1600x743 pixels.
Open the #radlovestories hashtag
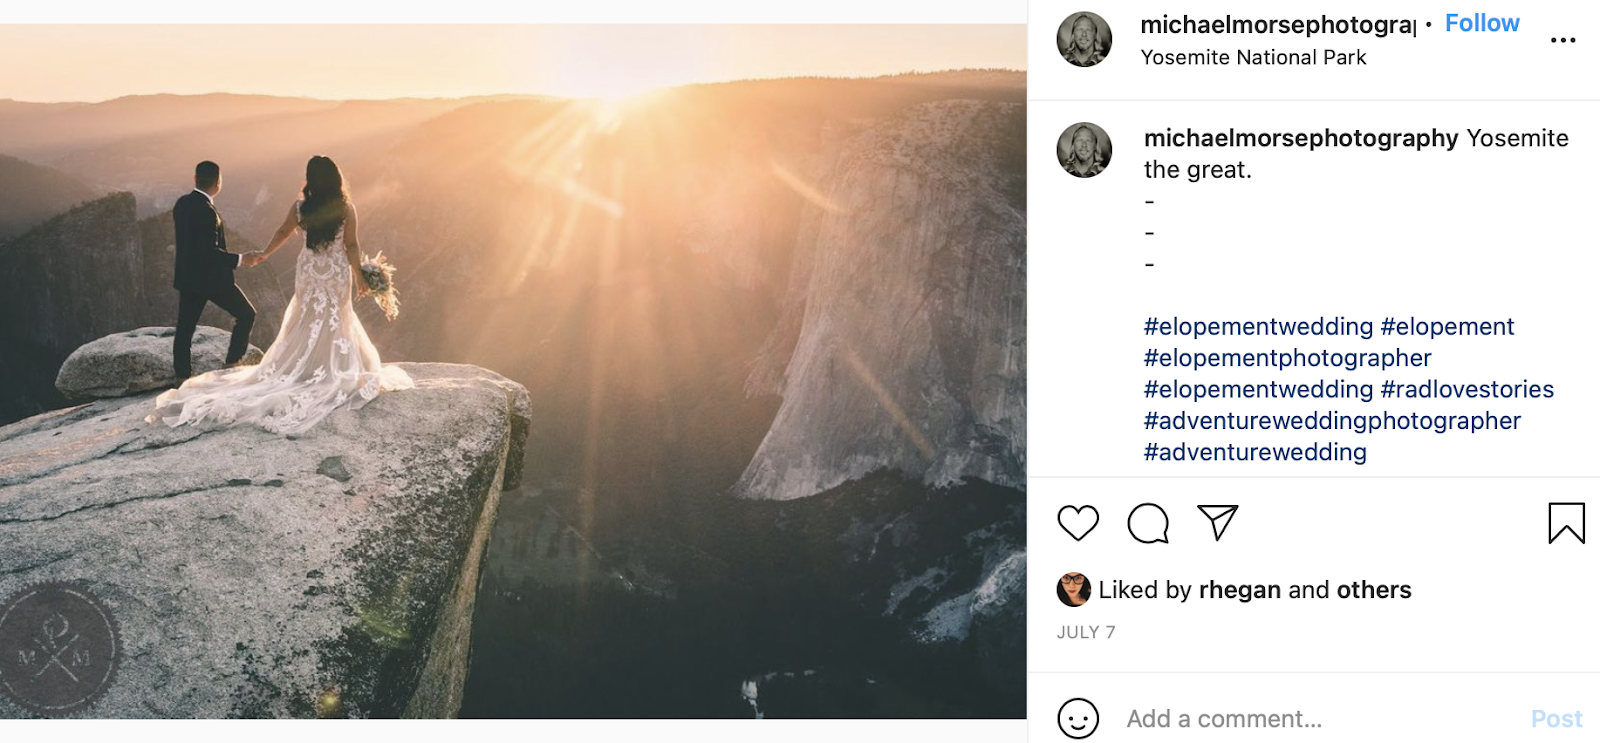coord(1467,389)
